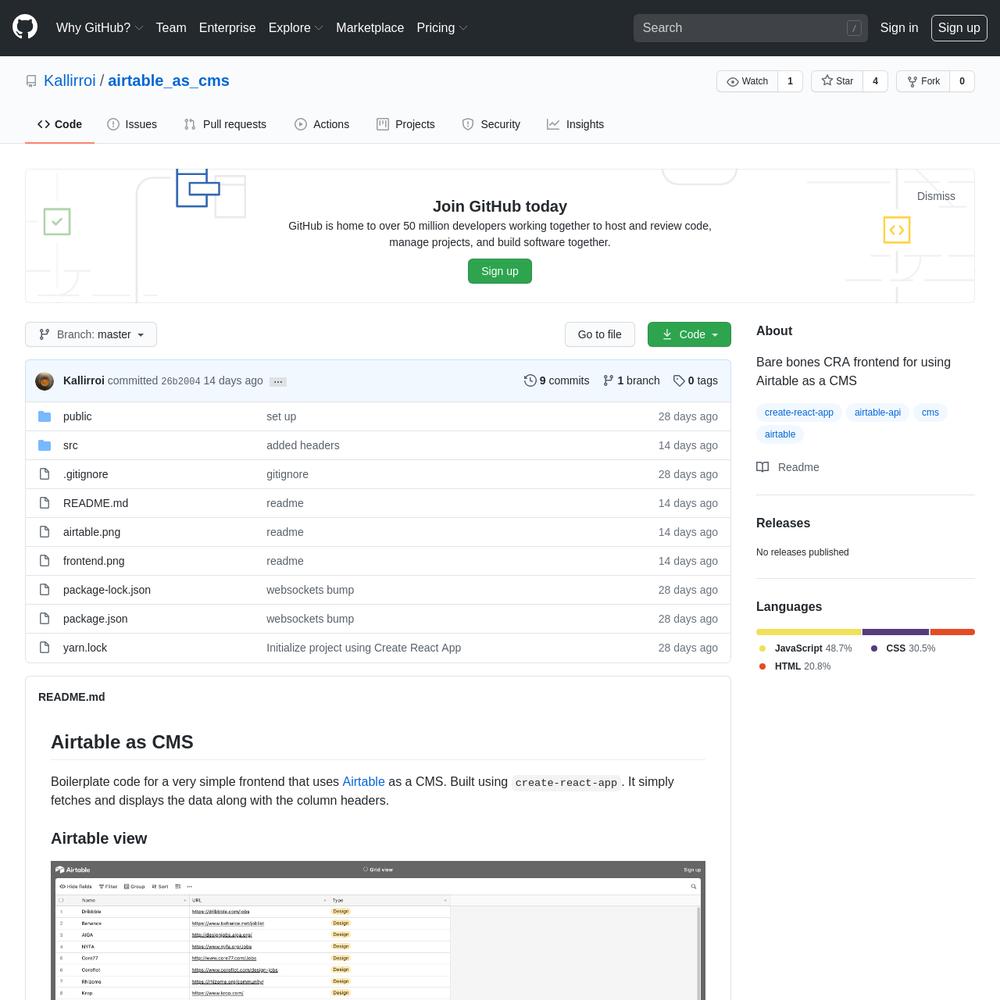
Task: Expand the Why GitHub? menu
Action: [99, 27]
